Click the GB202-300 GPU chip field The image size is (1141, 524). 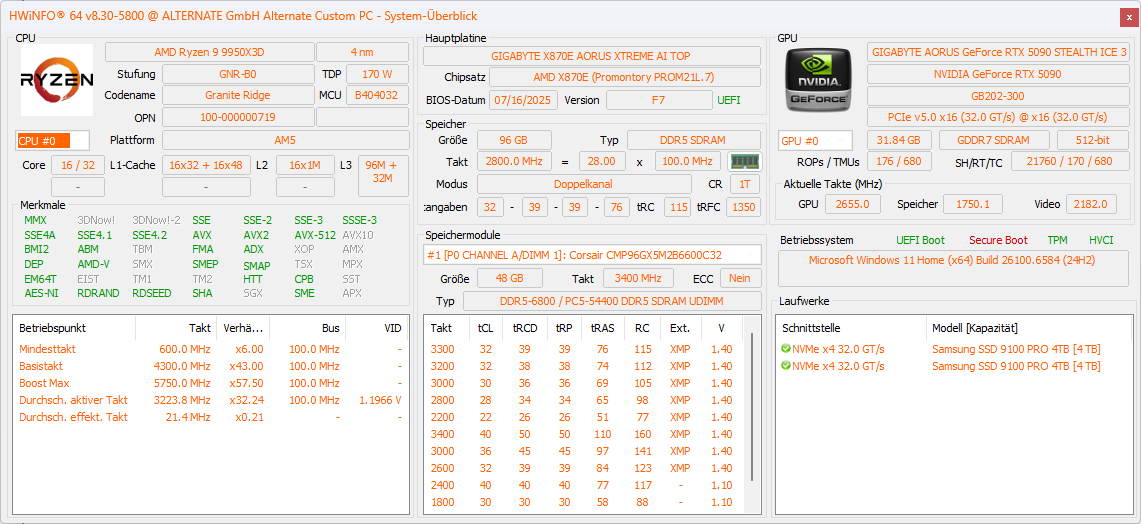[x=998, y=95]
